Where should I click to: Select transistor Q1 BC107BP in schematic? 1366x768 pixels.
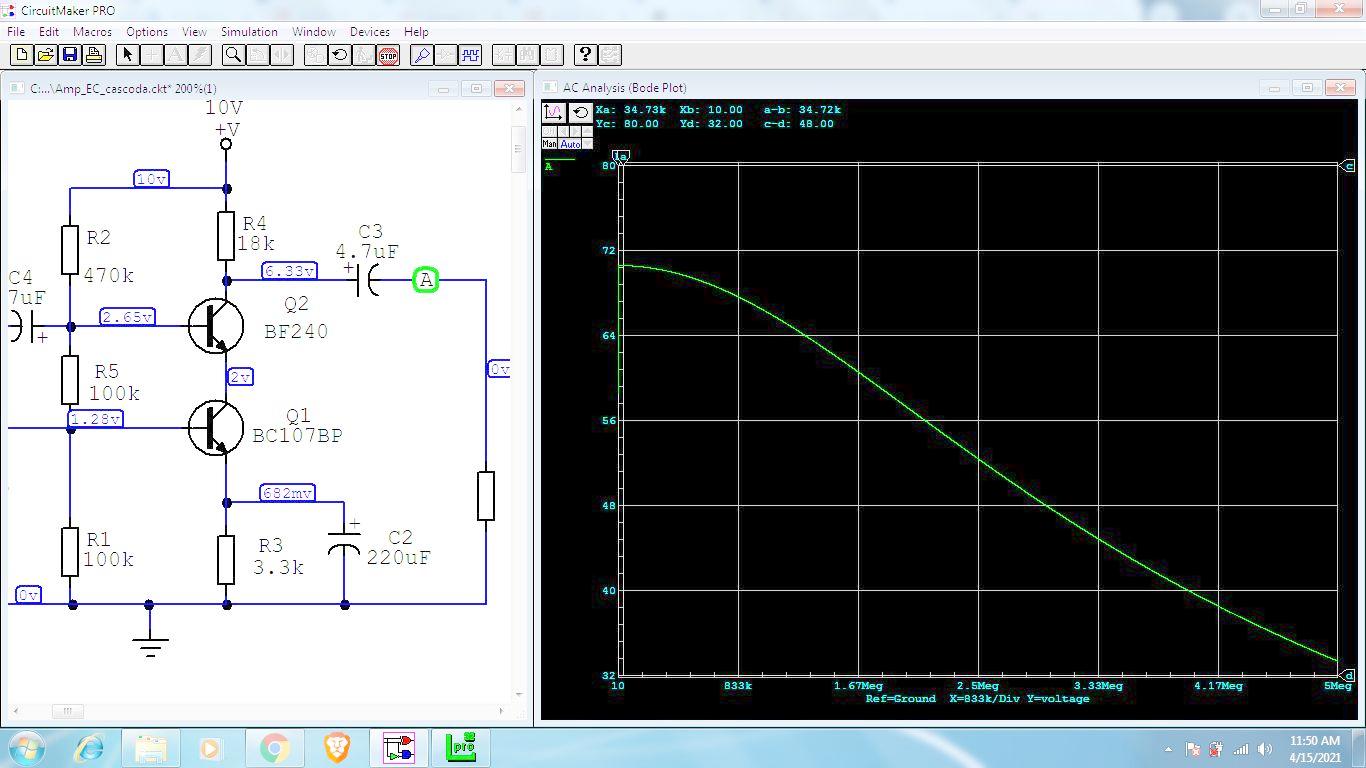(216, 427)
